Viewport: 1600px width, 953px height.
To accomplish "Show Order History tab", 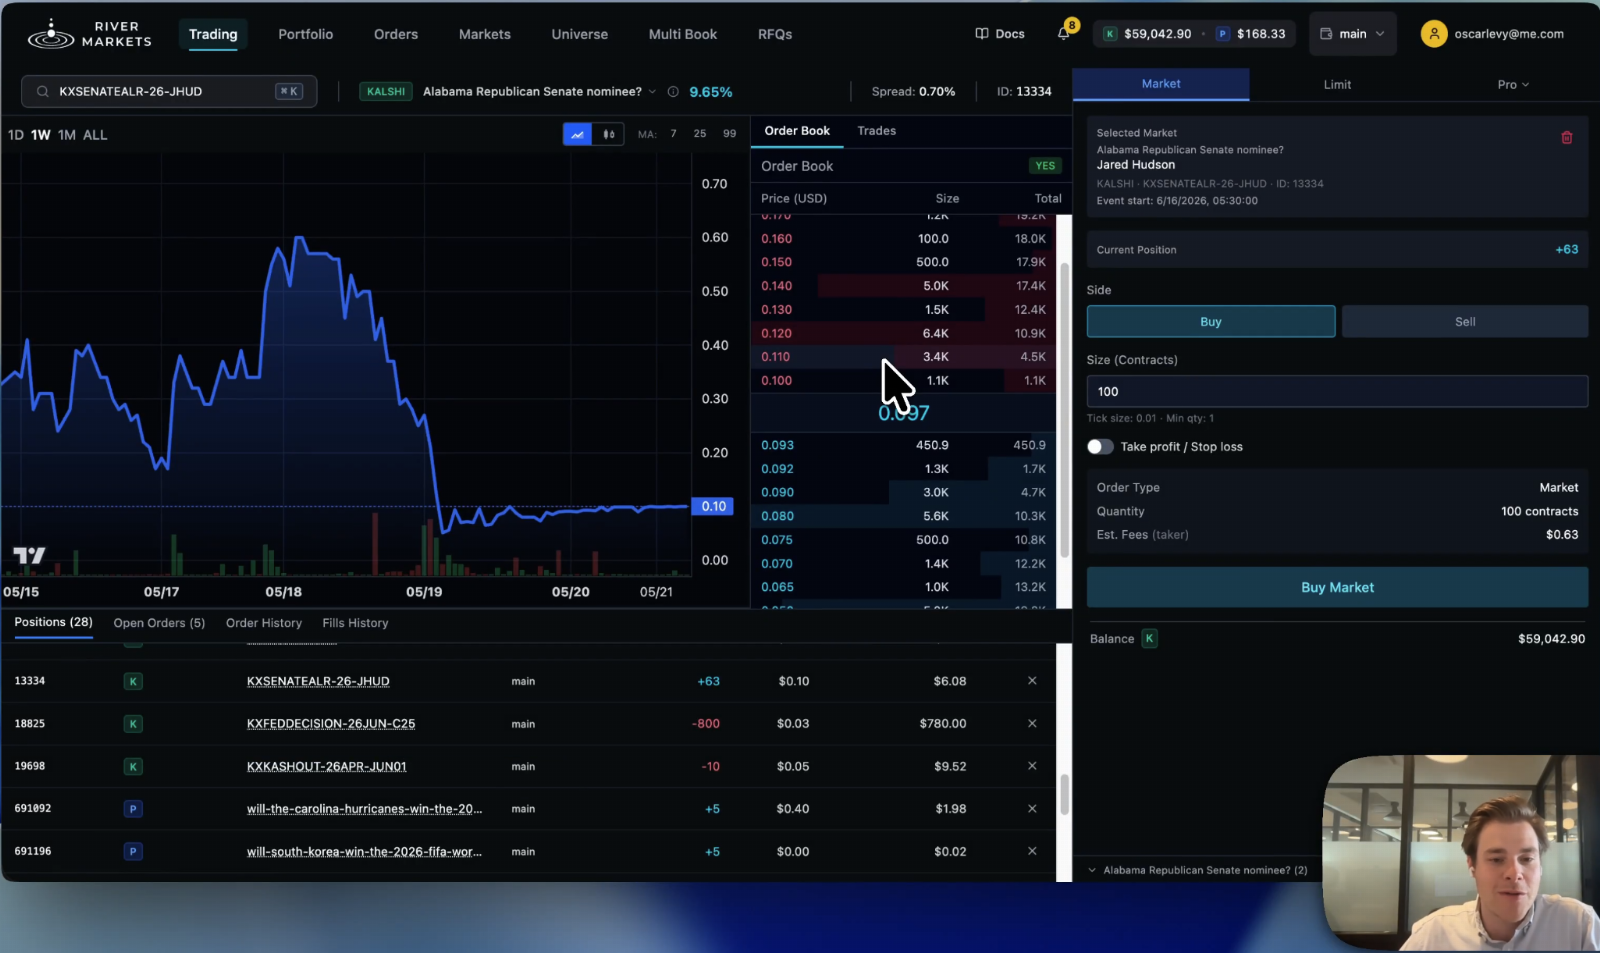I will [x=264, y=623].
